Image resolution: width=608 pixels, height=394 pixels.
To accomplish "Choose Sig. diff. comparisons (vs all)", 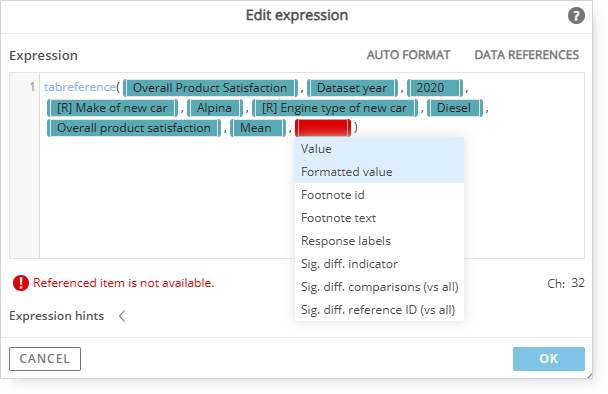I will [379, 287].
